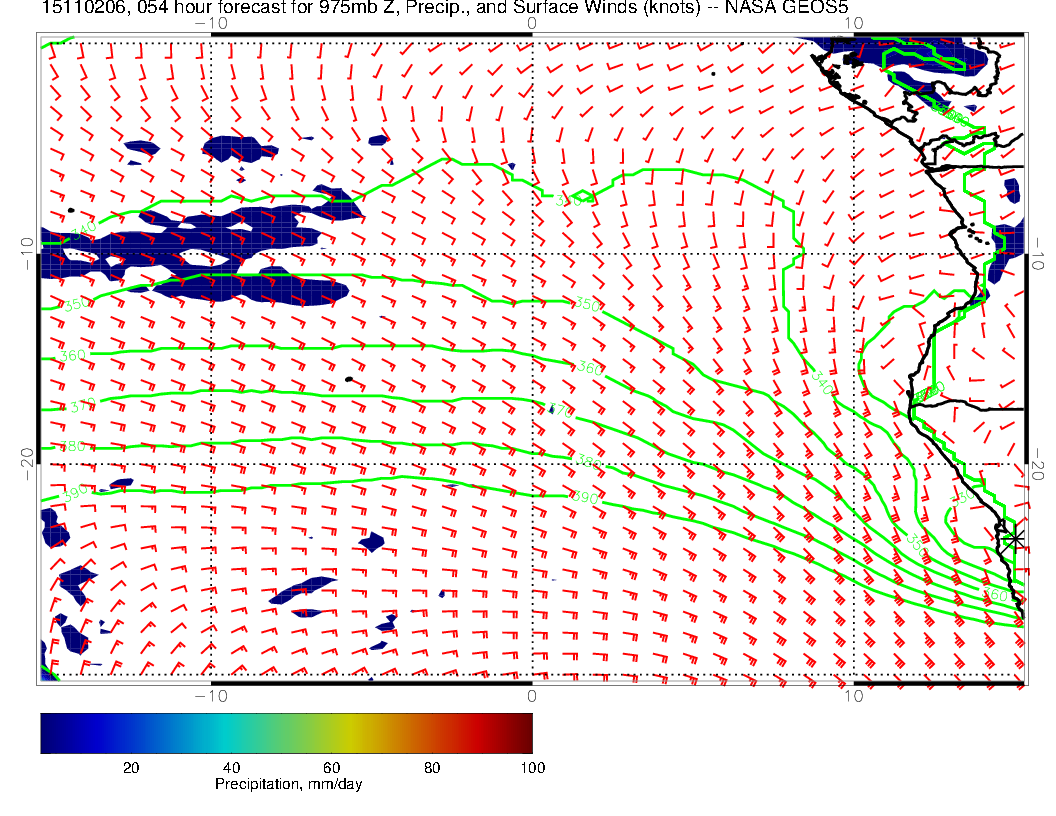This screenshot has height=816, width=1056.
Task: Click the island dot near the top coastline
Action: coord(713,73)
